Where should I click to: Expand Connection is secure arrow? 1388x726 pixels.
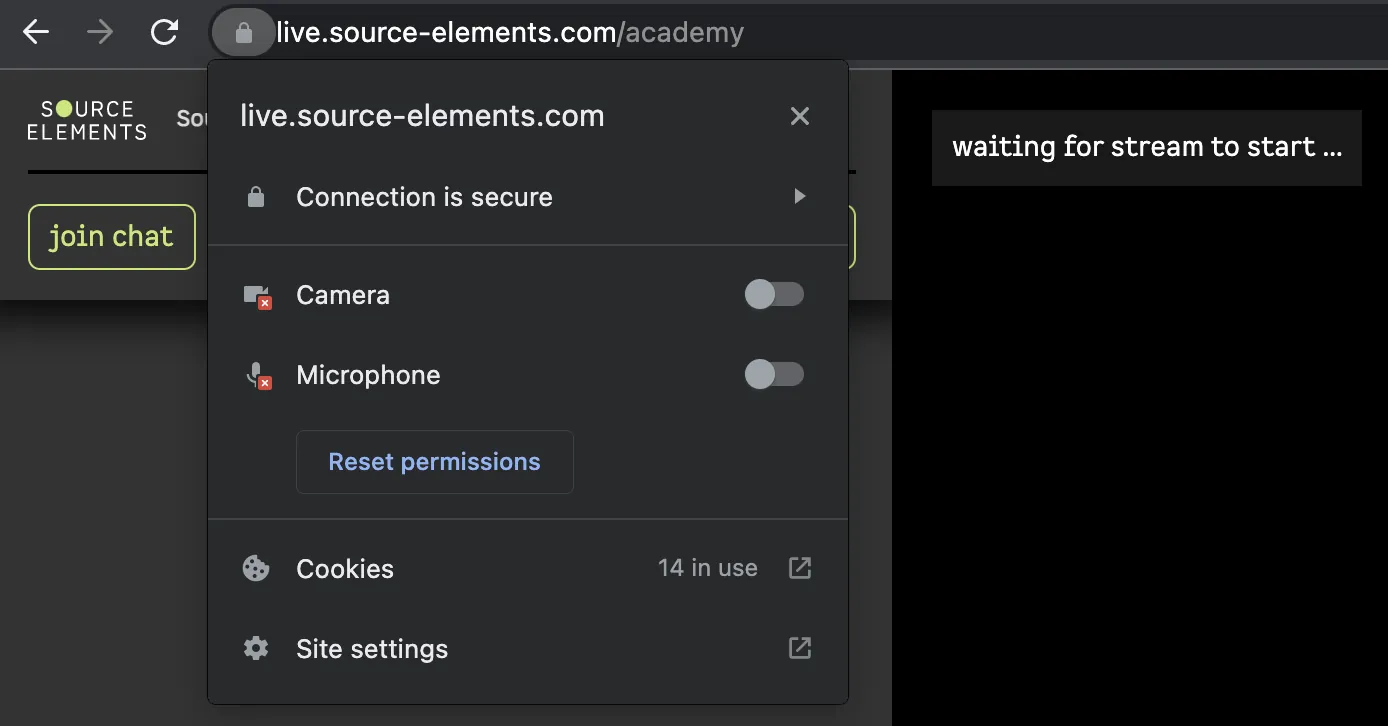tap(799, 197)
